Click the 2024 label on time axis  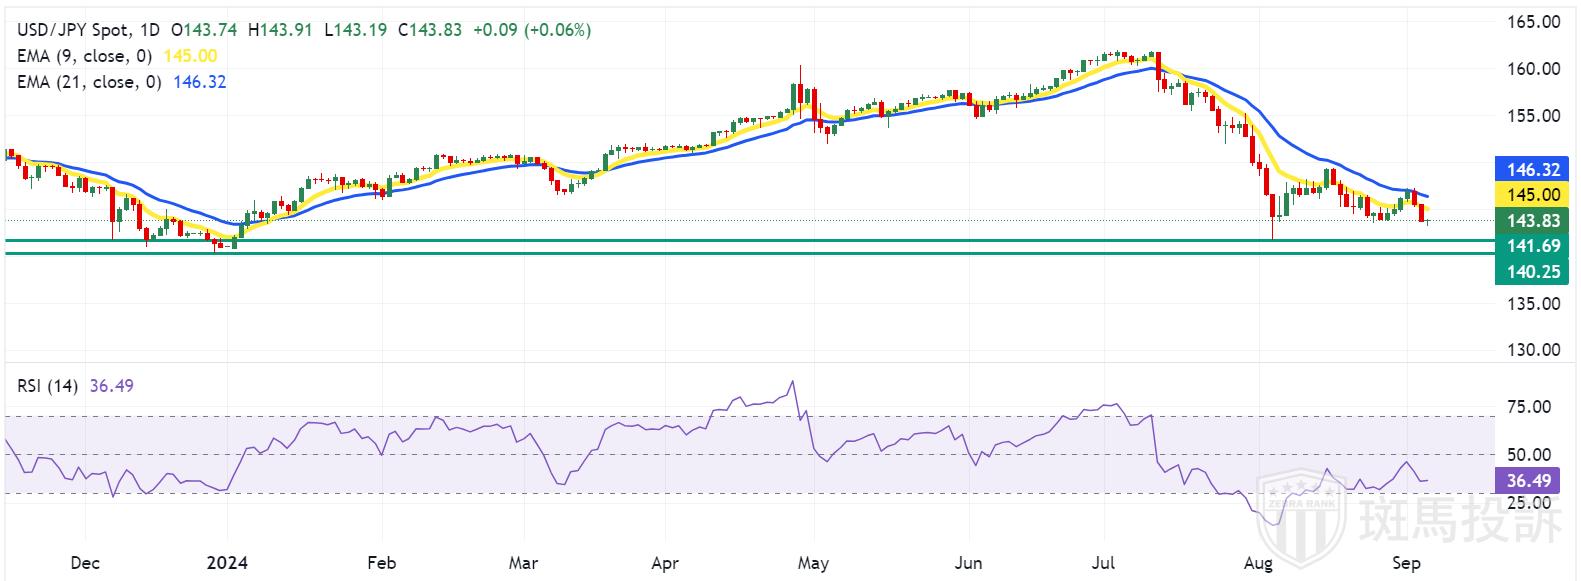(227, 564)
